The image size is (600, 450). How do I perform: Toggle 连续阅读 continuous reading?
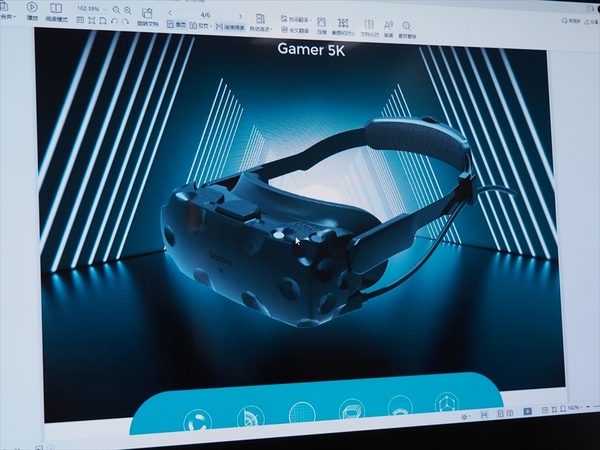click(x=230, y=27)
